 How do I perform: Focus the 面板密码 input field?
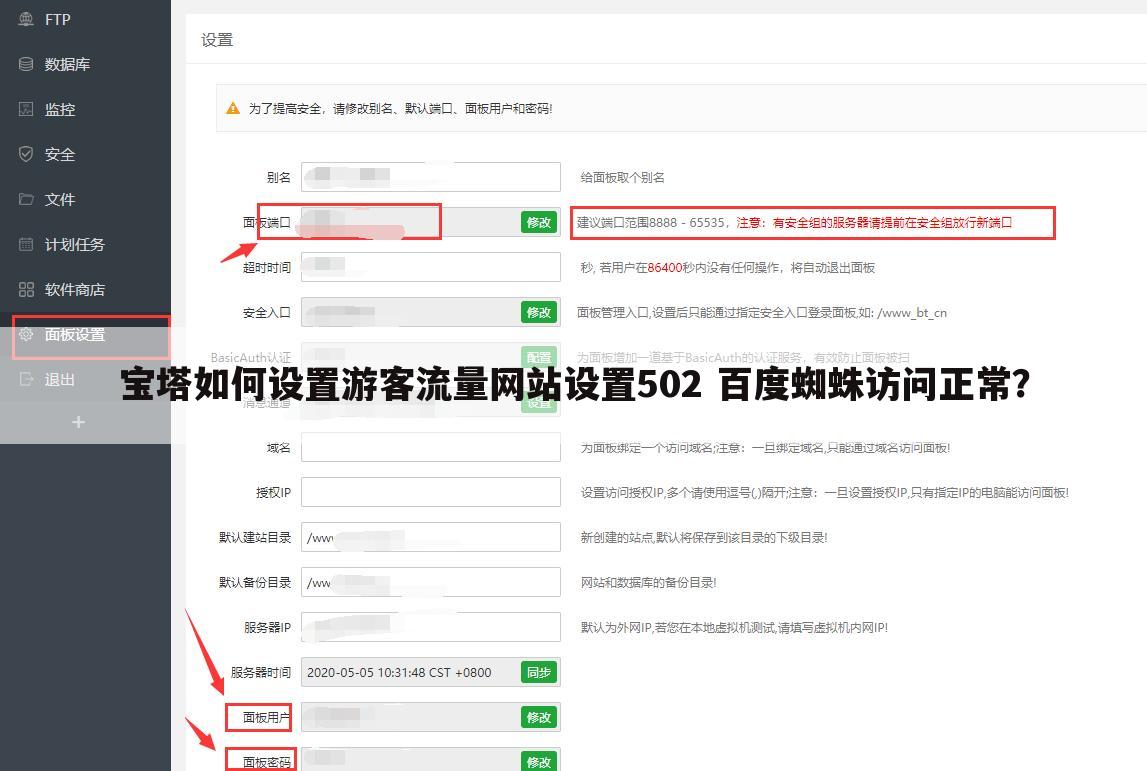431,760
